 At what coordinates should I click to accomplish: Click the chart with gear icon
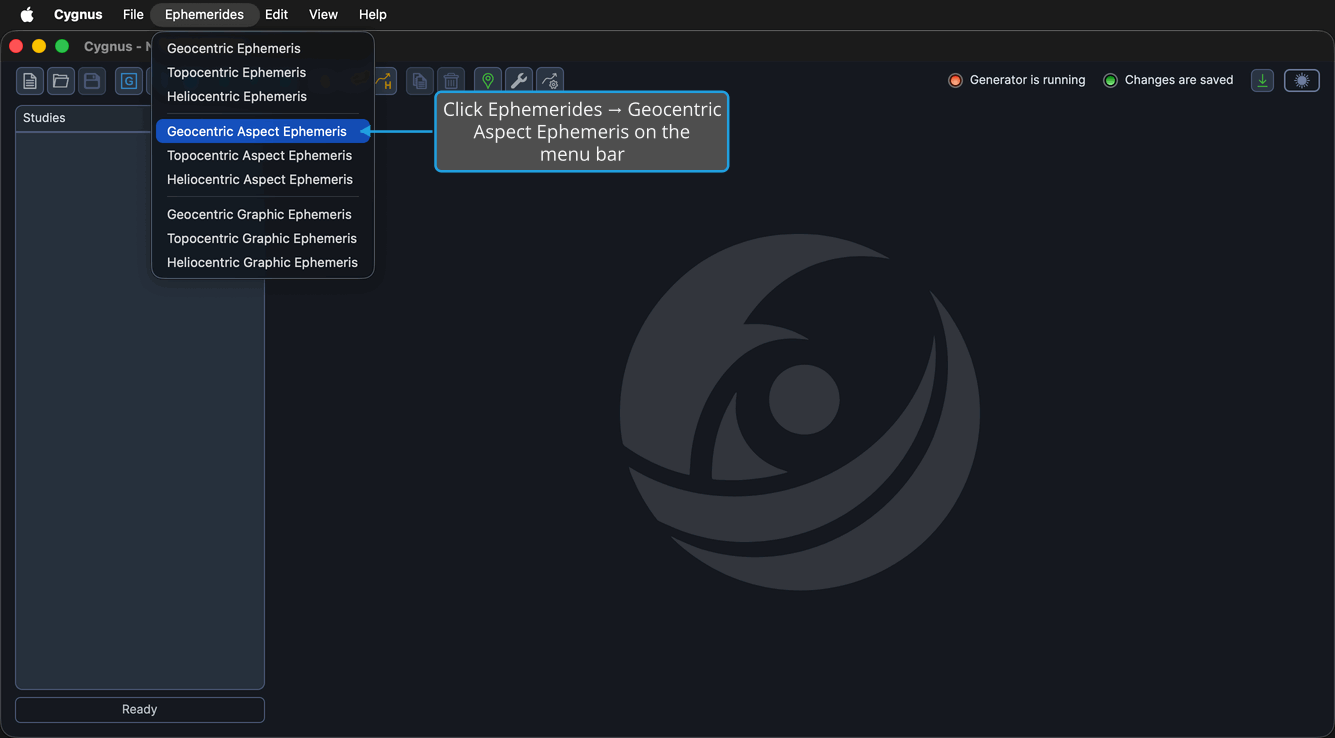550,81
